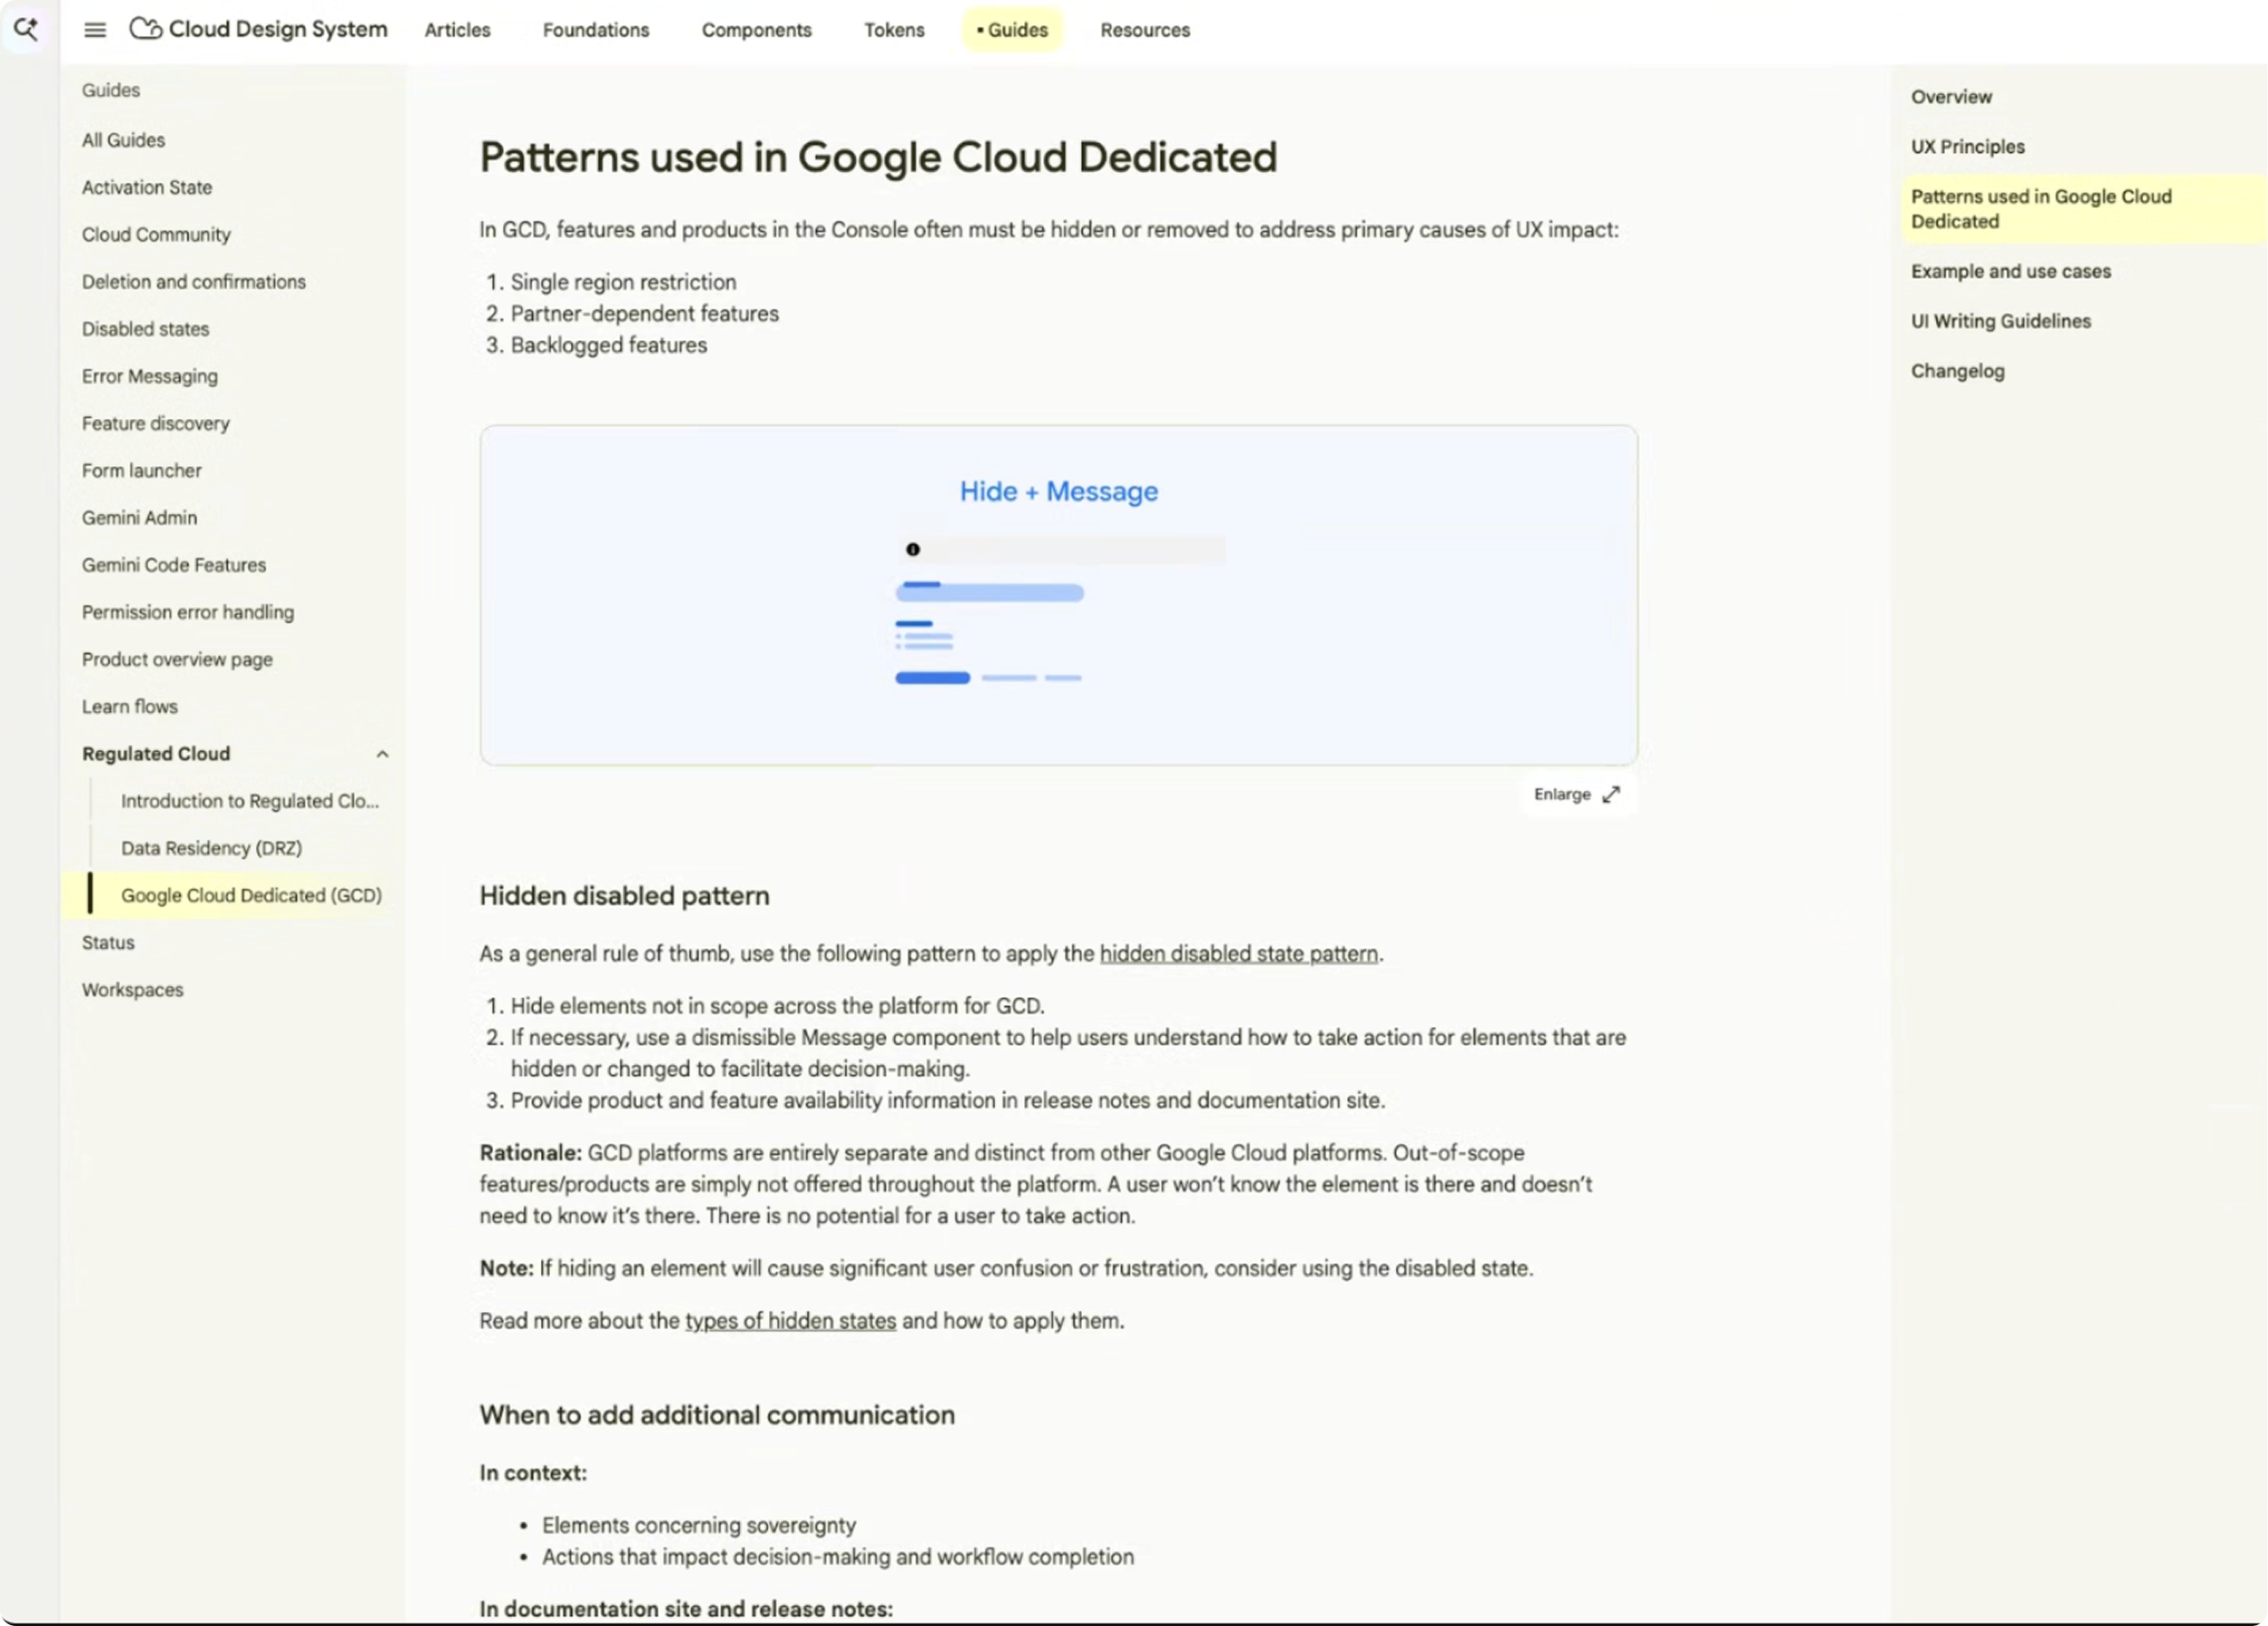Go to the Tokens tab
This screenshot has width=2268, height=1626.
pyautogui.click(x=894, y=30)
